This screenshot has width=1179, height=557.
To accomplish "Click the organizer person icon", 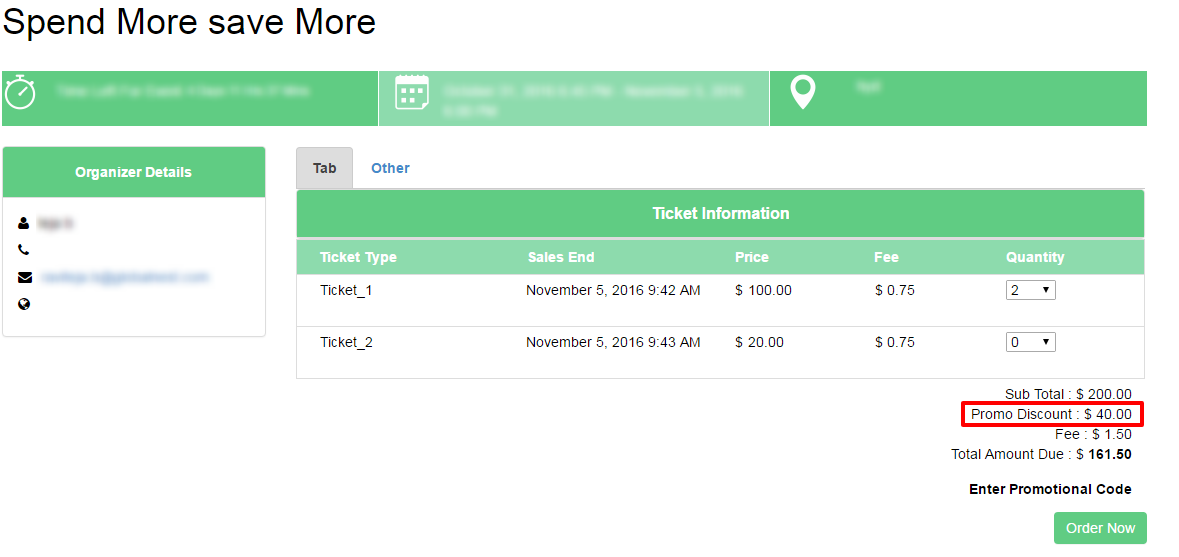I will [24, 223].
